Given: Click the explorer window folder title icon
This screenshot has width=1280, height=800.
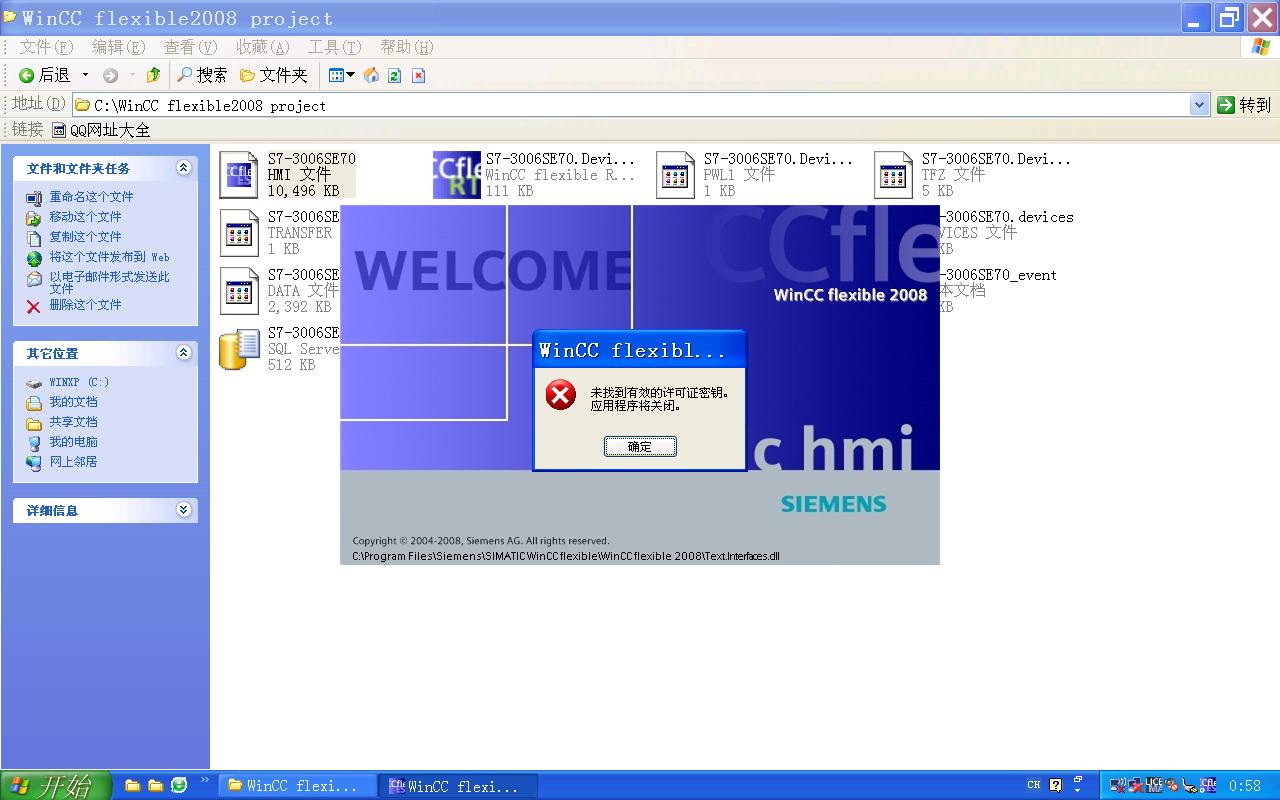Looking at the screenshot, I should coord(10,17).
